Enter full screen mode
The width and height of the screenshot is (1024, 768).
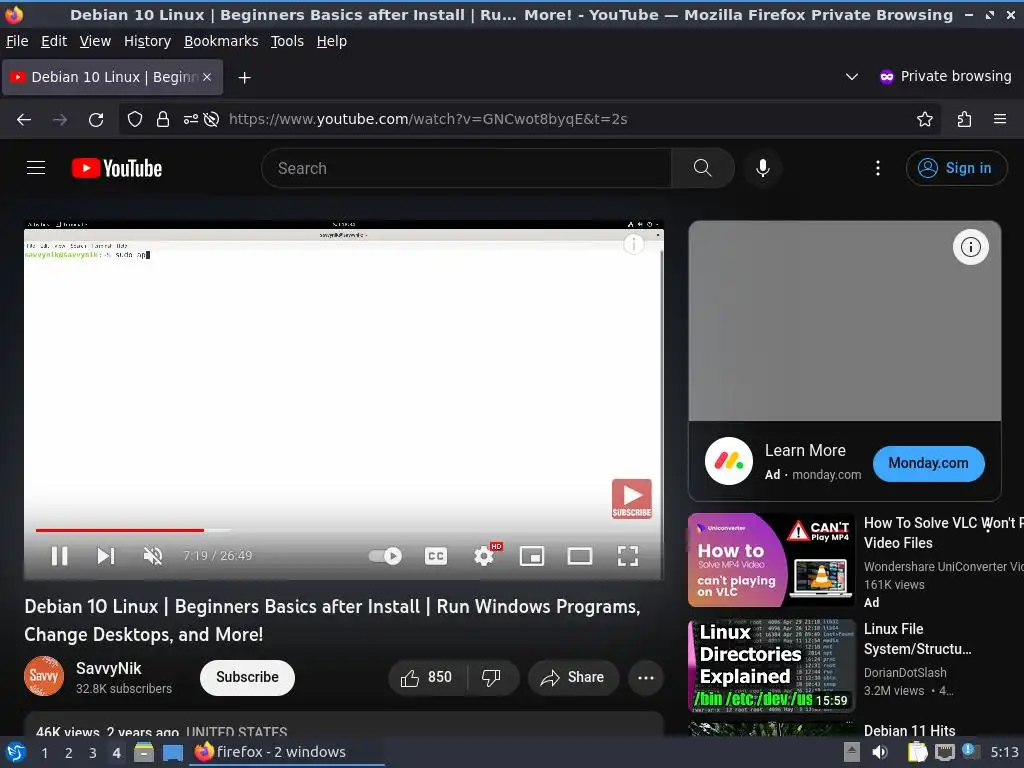click(x=628, y=556)
